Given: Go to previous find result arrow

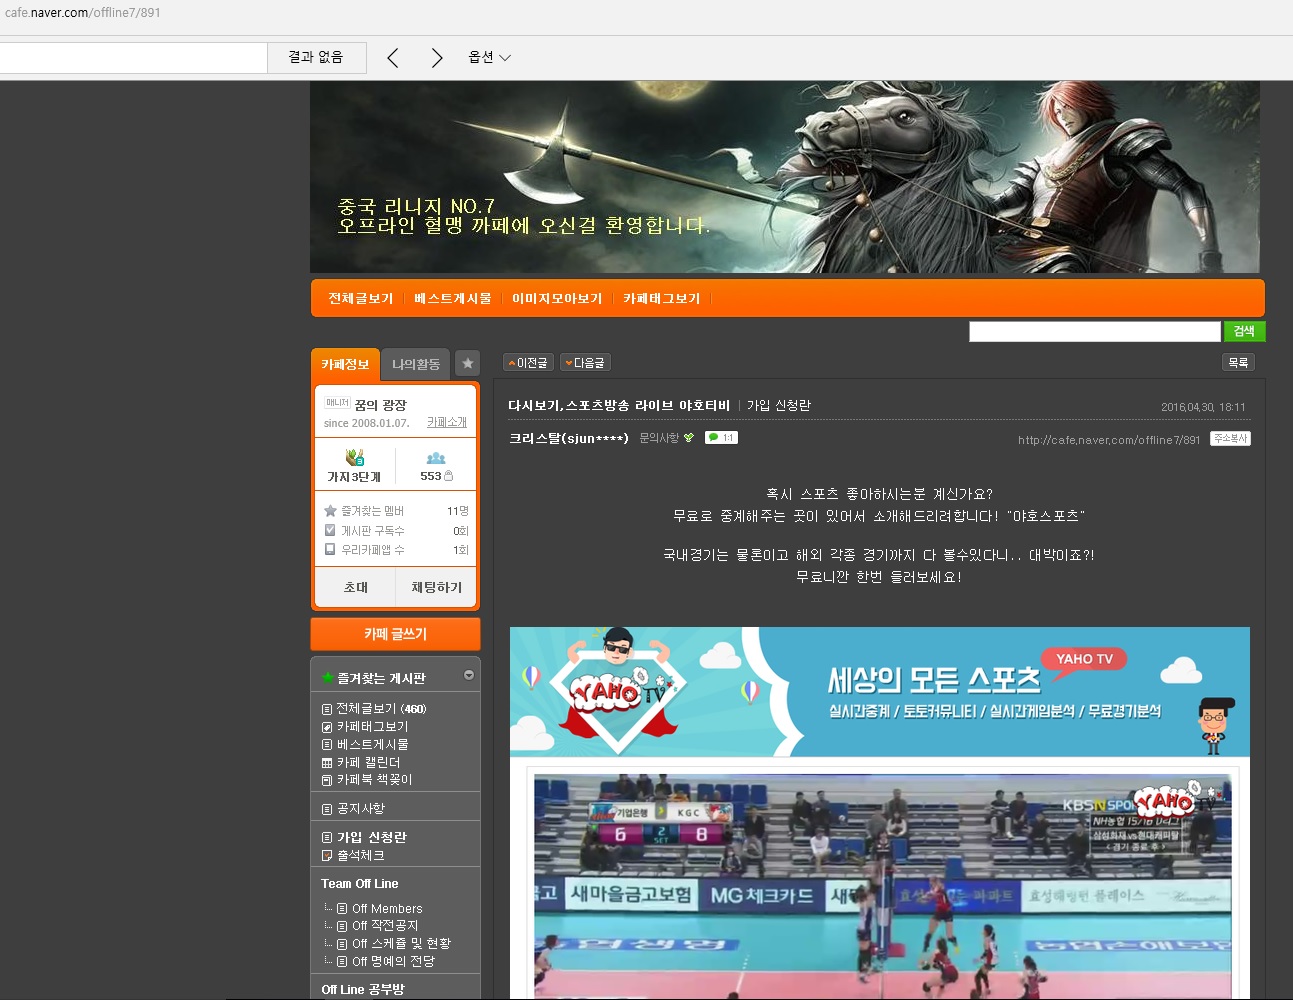Looking at the screenshot, I should click(x=393, y=58).
